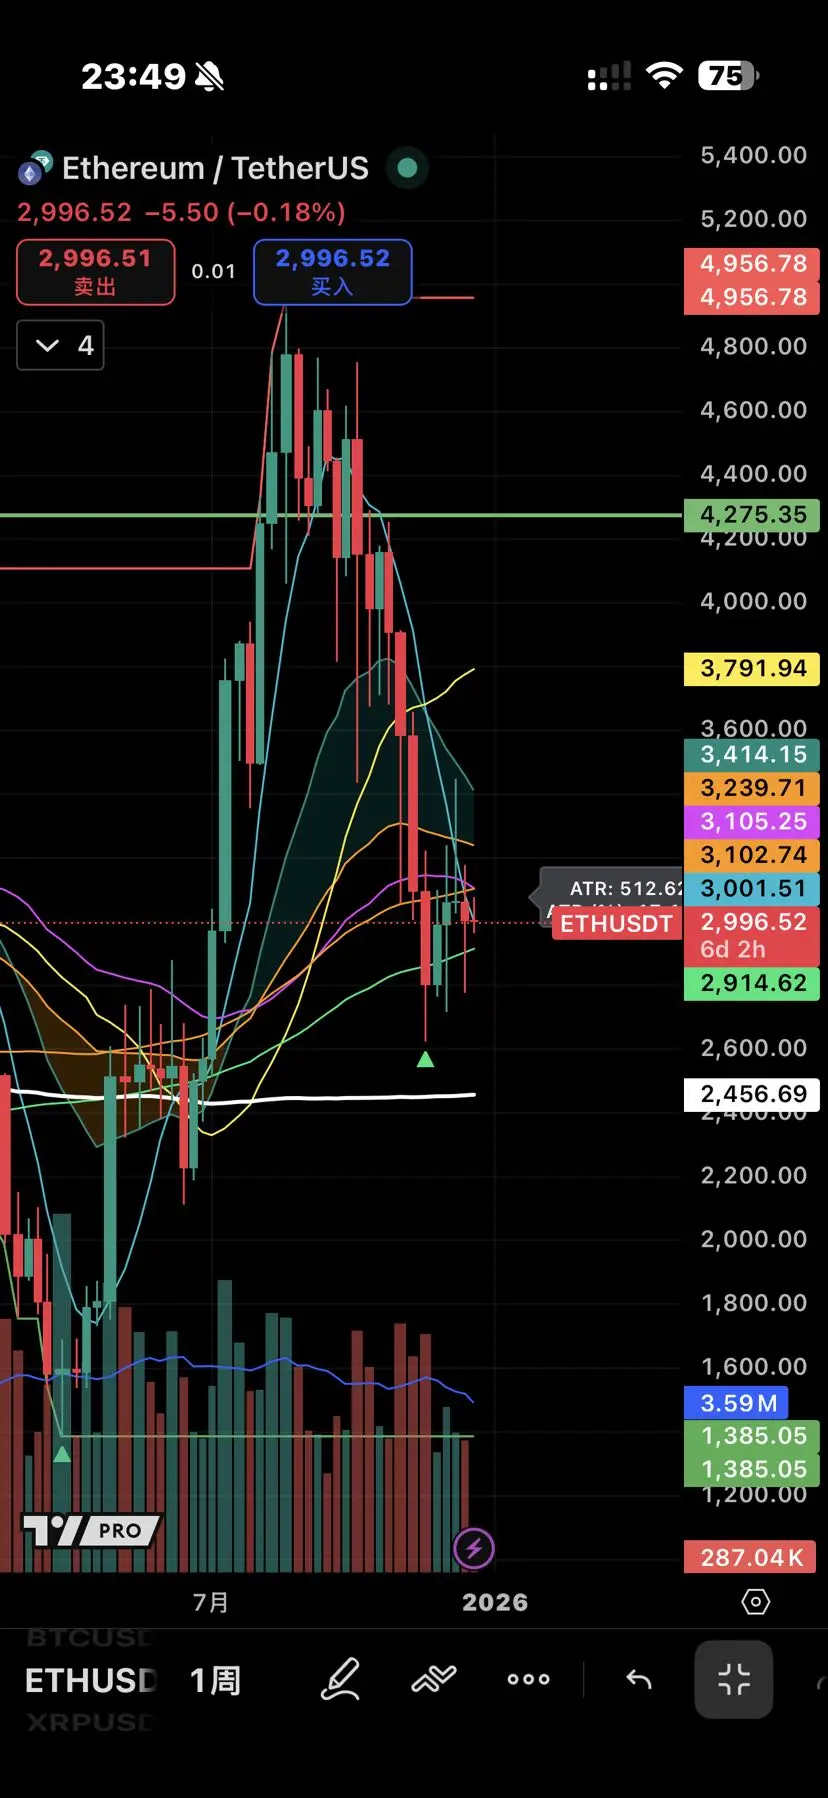Viewport: 828px width, 1798px height.
Task: Select the 3.59M volume average label
Action: [737, 1403]
